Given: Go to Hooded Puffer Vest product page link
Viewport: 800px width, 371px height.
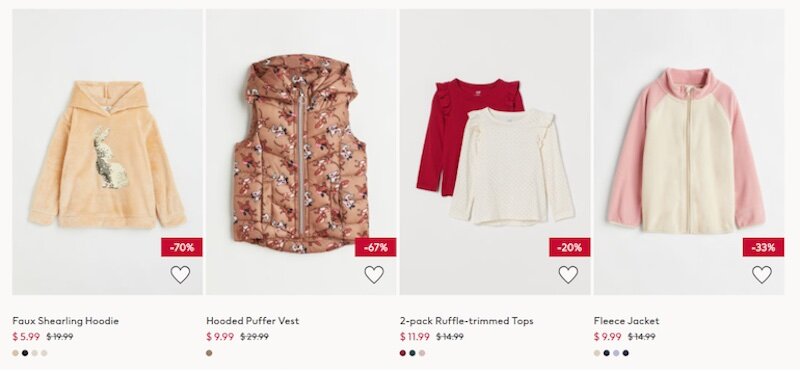Looking at the screenshot, I should pos(253,321).
